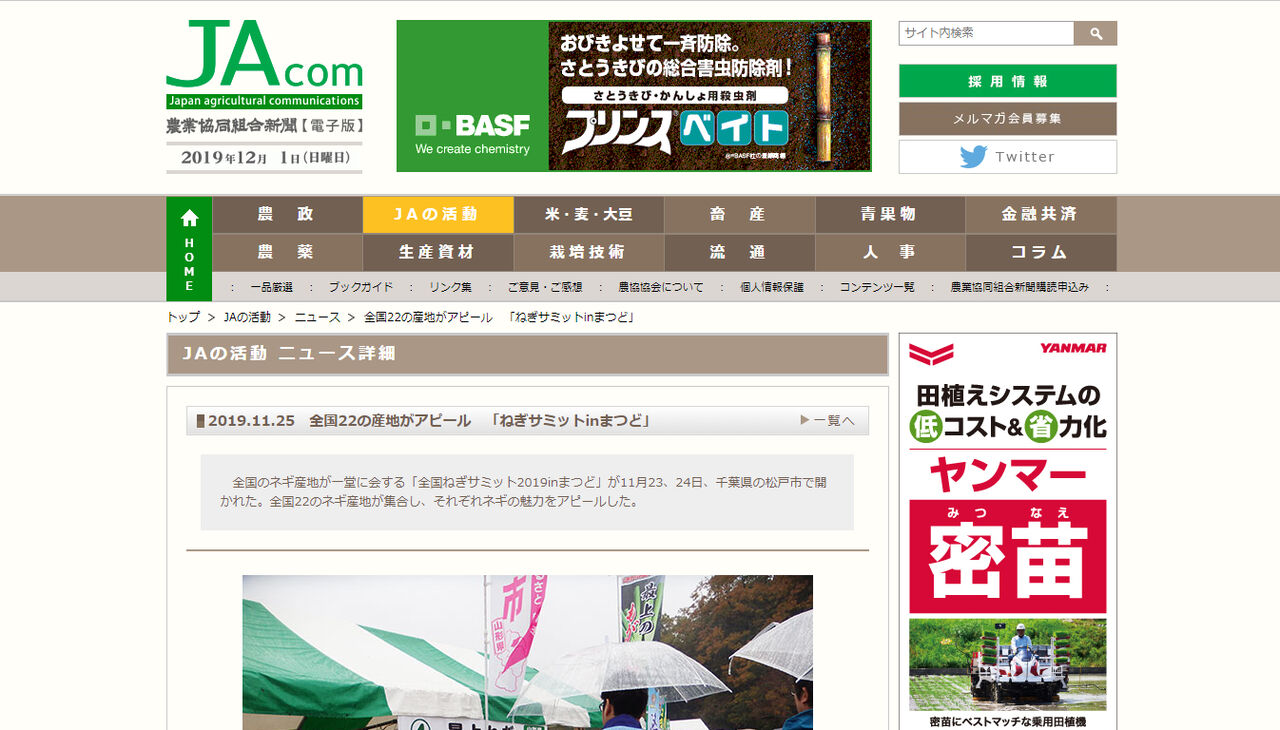
Task: Open the 採用情報 green button
Action: pos(1007,81)
